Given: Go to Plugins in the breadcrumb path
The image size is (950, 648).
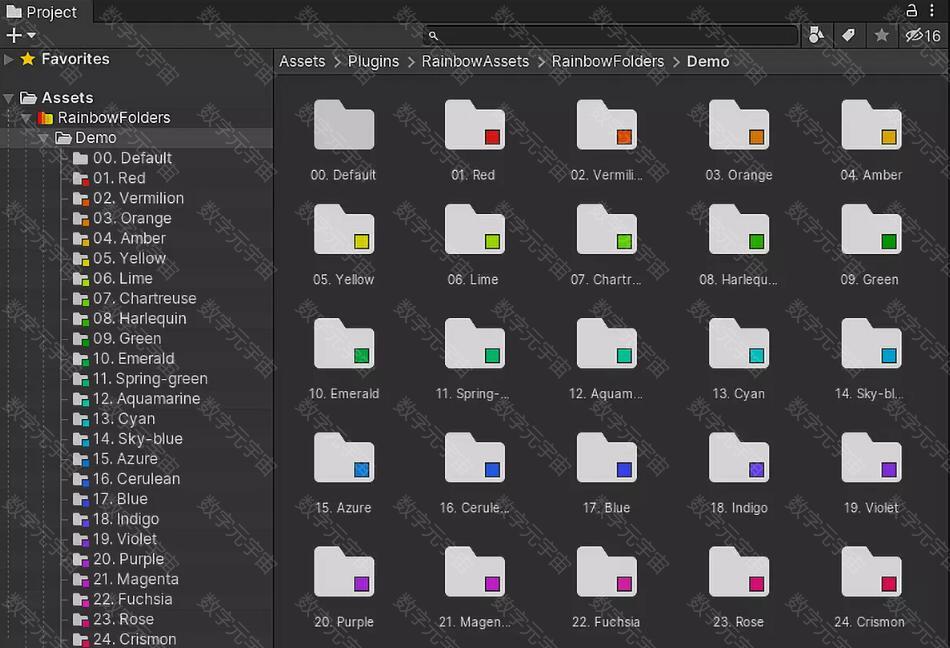Looking at the screenshot, I should tap(373, 61).
